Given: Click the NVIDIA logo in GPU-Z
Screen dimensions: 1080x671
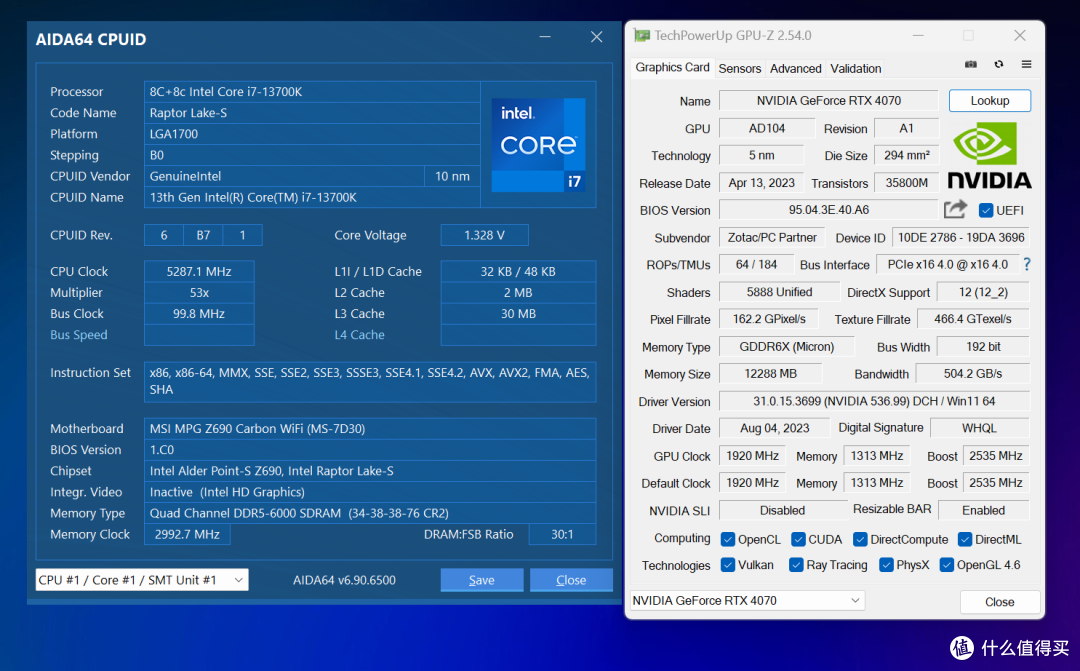Looking at the screenshot, I should [x=989, y=155].
